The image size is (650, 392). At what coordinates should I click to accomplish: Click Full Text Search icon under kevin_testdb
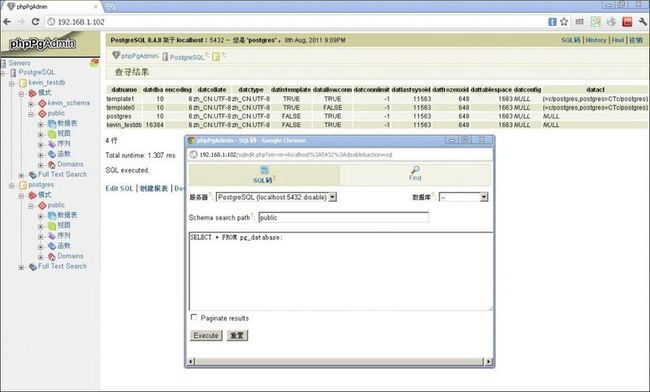33,175
